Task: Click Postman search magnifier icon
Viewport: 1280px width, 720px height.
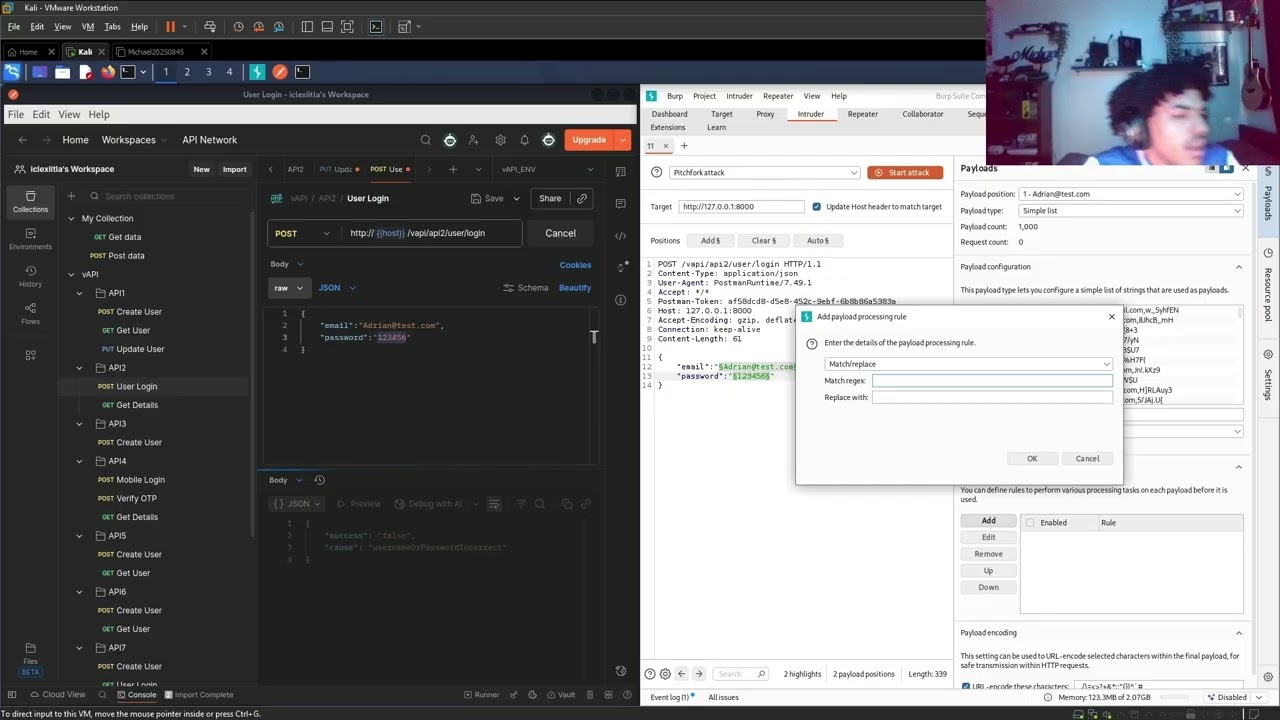Action: coord(426,140)
